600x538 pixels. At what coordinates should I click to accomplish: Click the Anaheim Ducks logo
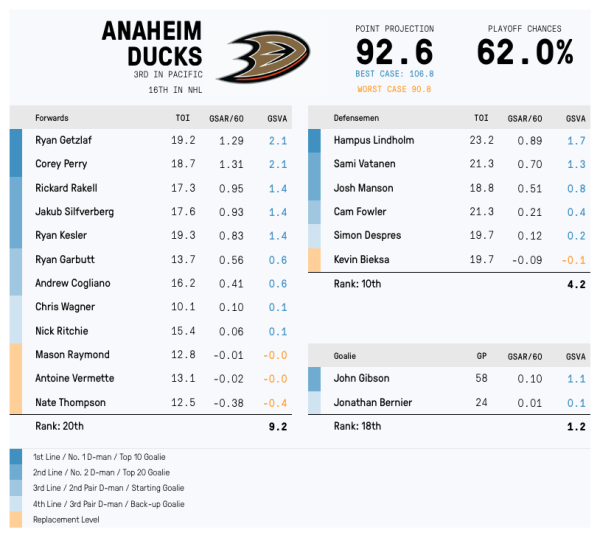click(x=263, y=57)
